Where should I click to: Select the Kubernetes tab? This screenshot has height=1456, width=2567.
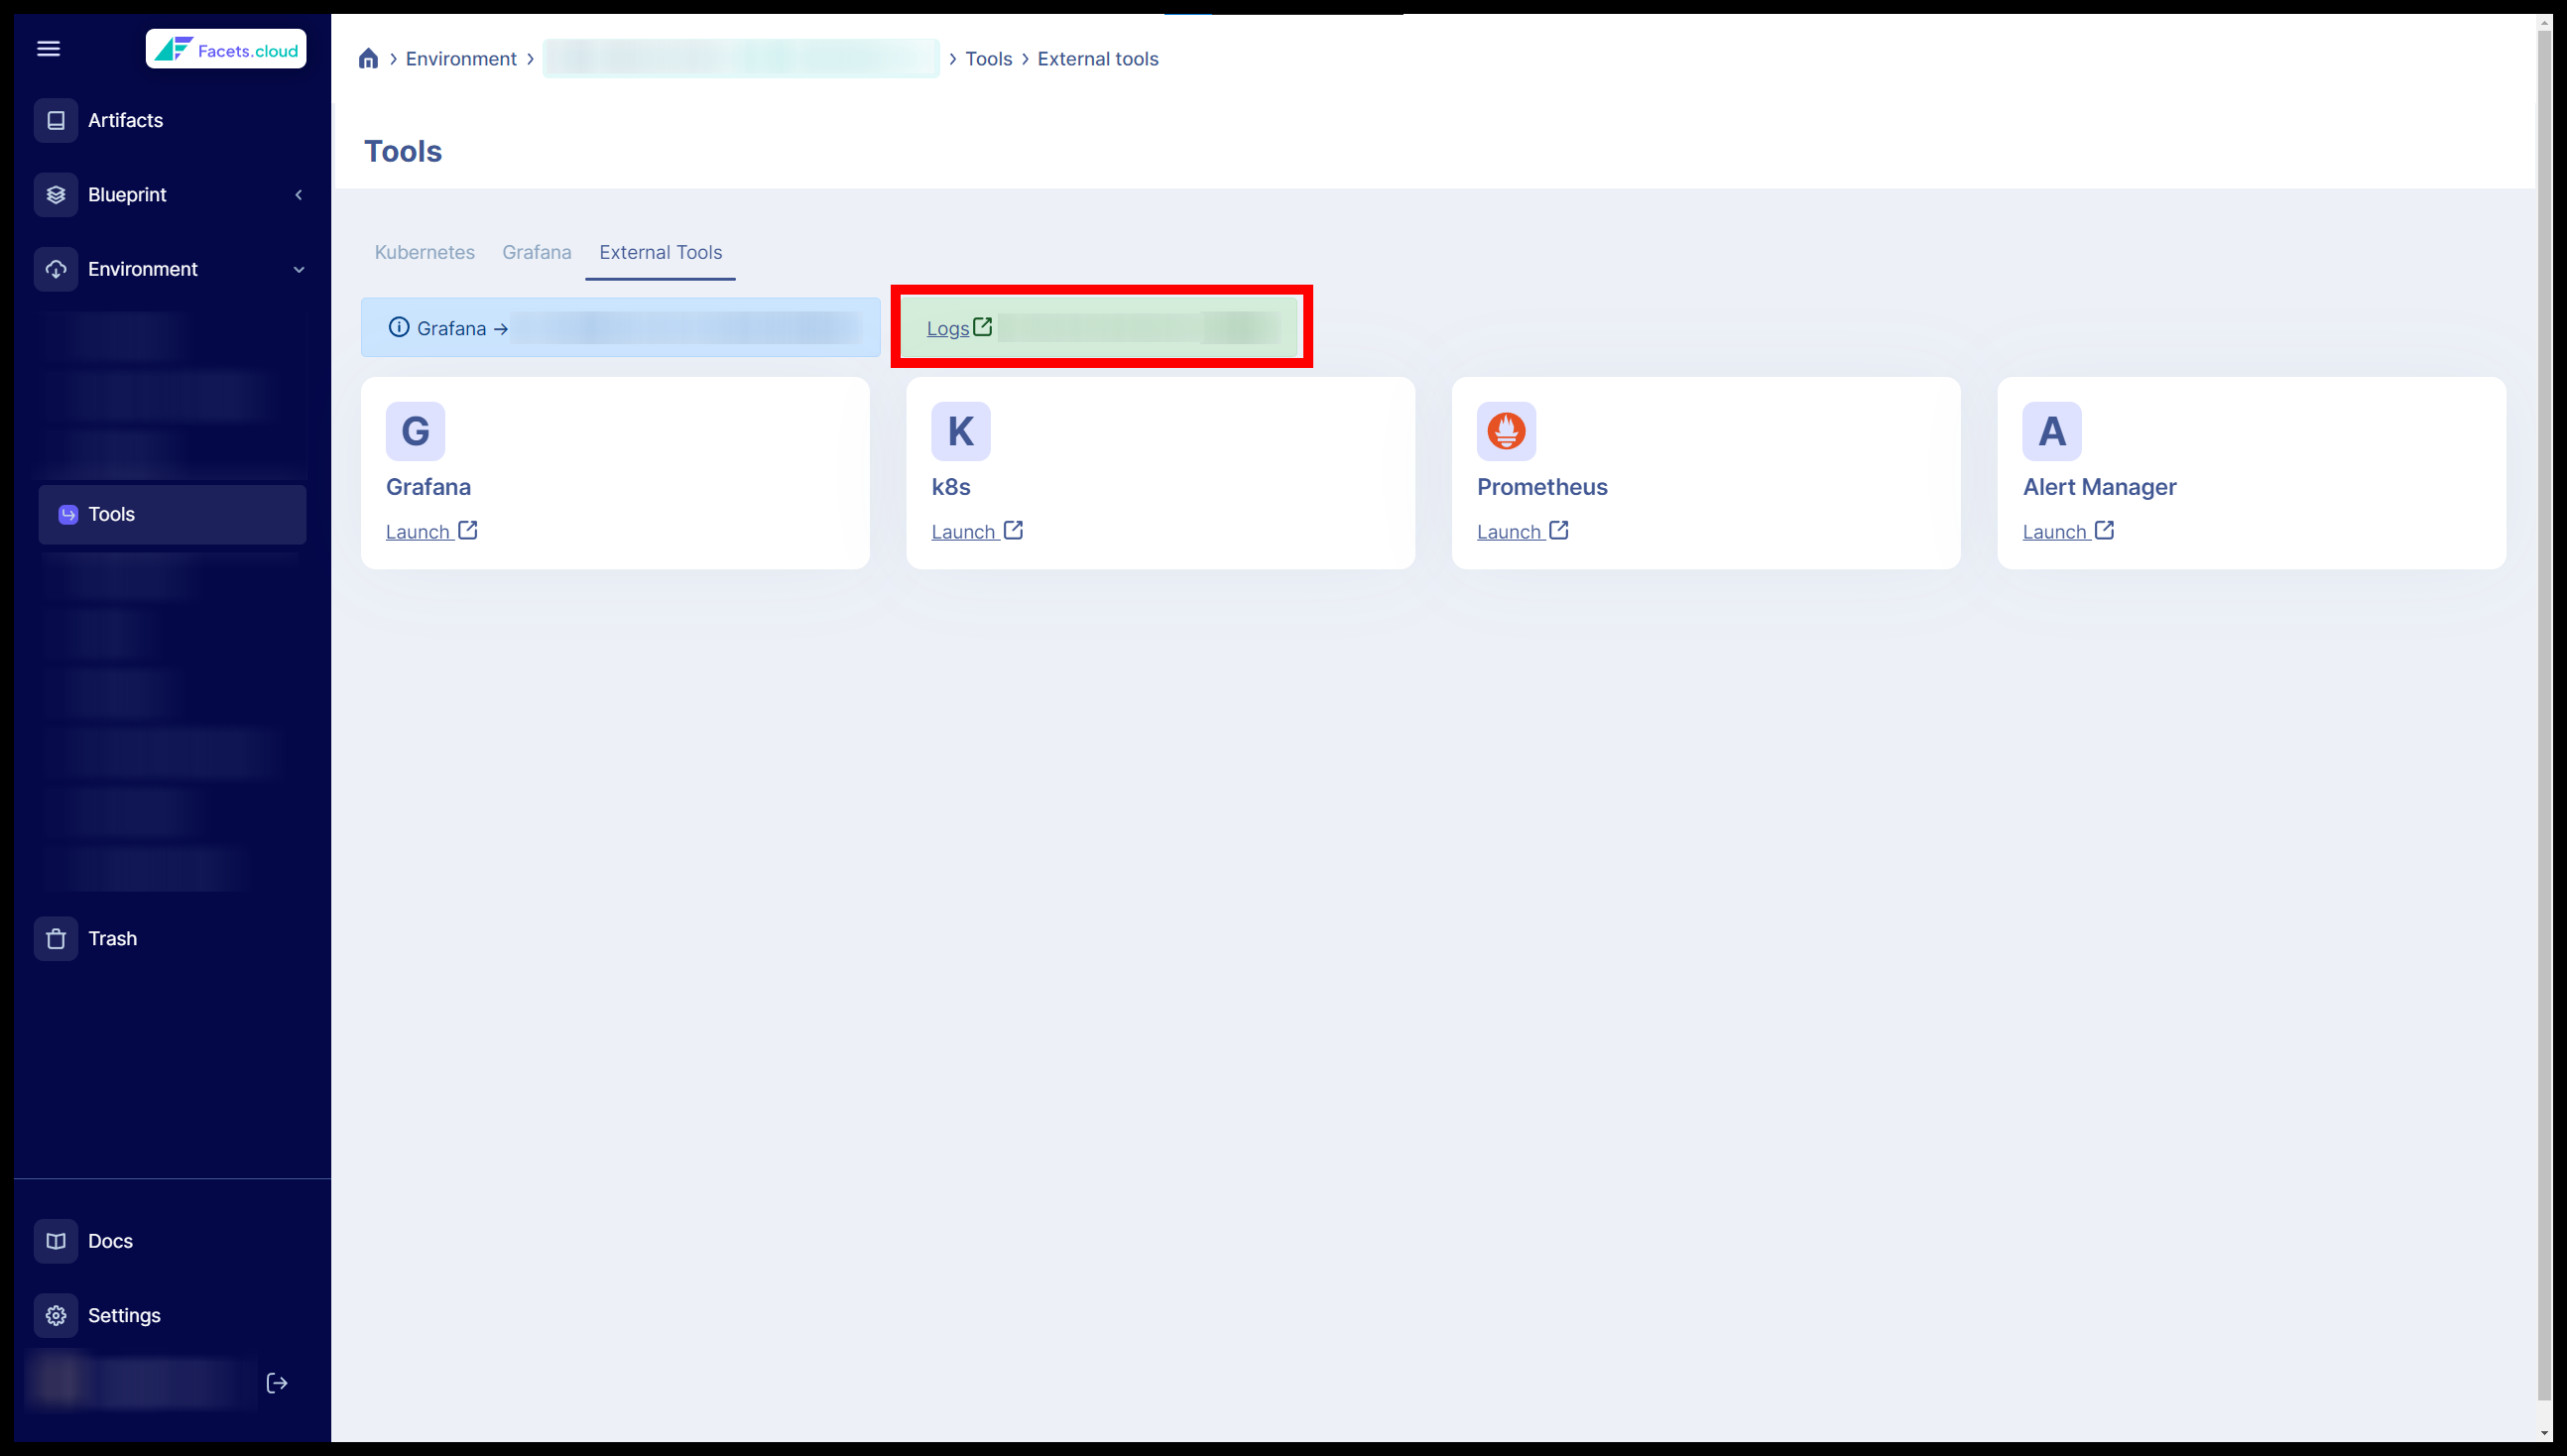tap(425, 252)
